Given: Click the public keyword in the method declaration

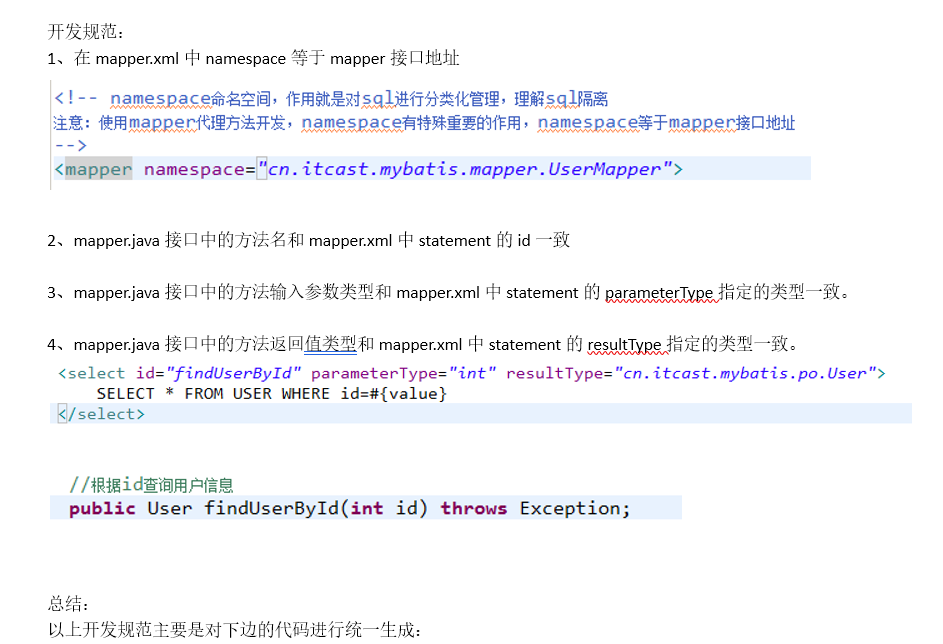Looking at the screenshot, I should pyautogui.click(x=102, y=508).
